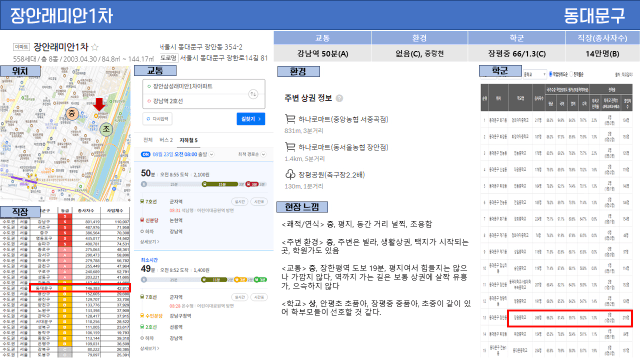
Task: Click the 다시입력 reset button
Action: (x=158, y=119)
